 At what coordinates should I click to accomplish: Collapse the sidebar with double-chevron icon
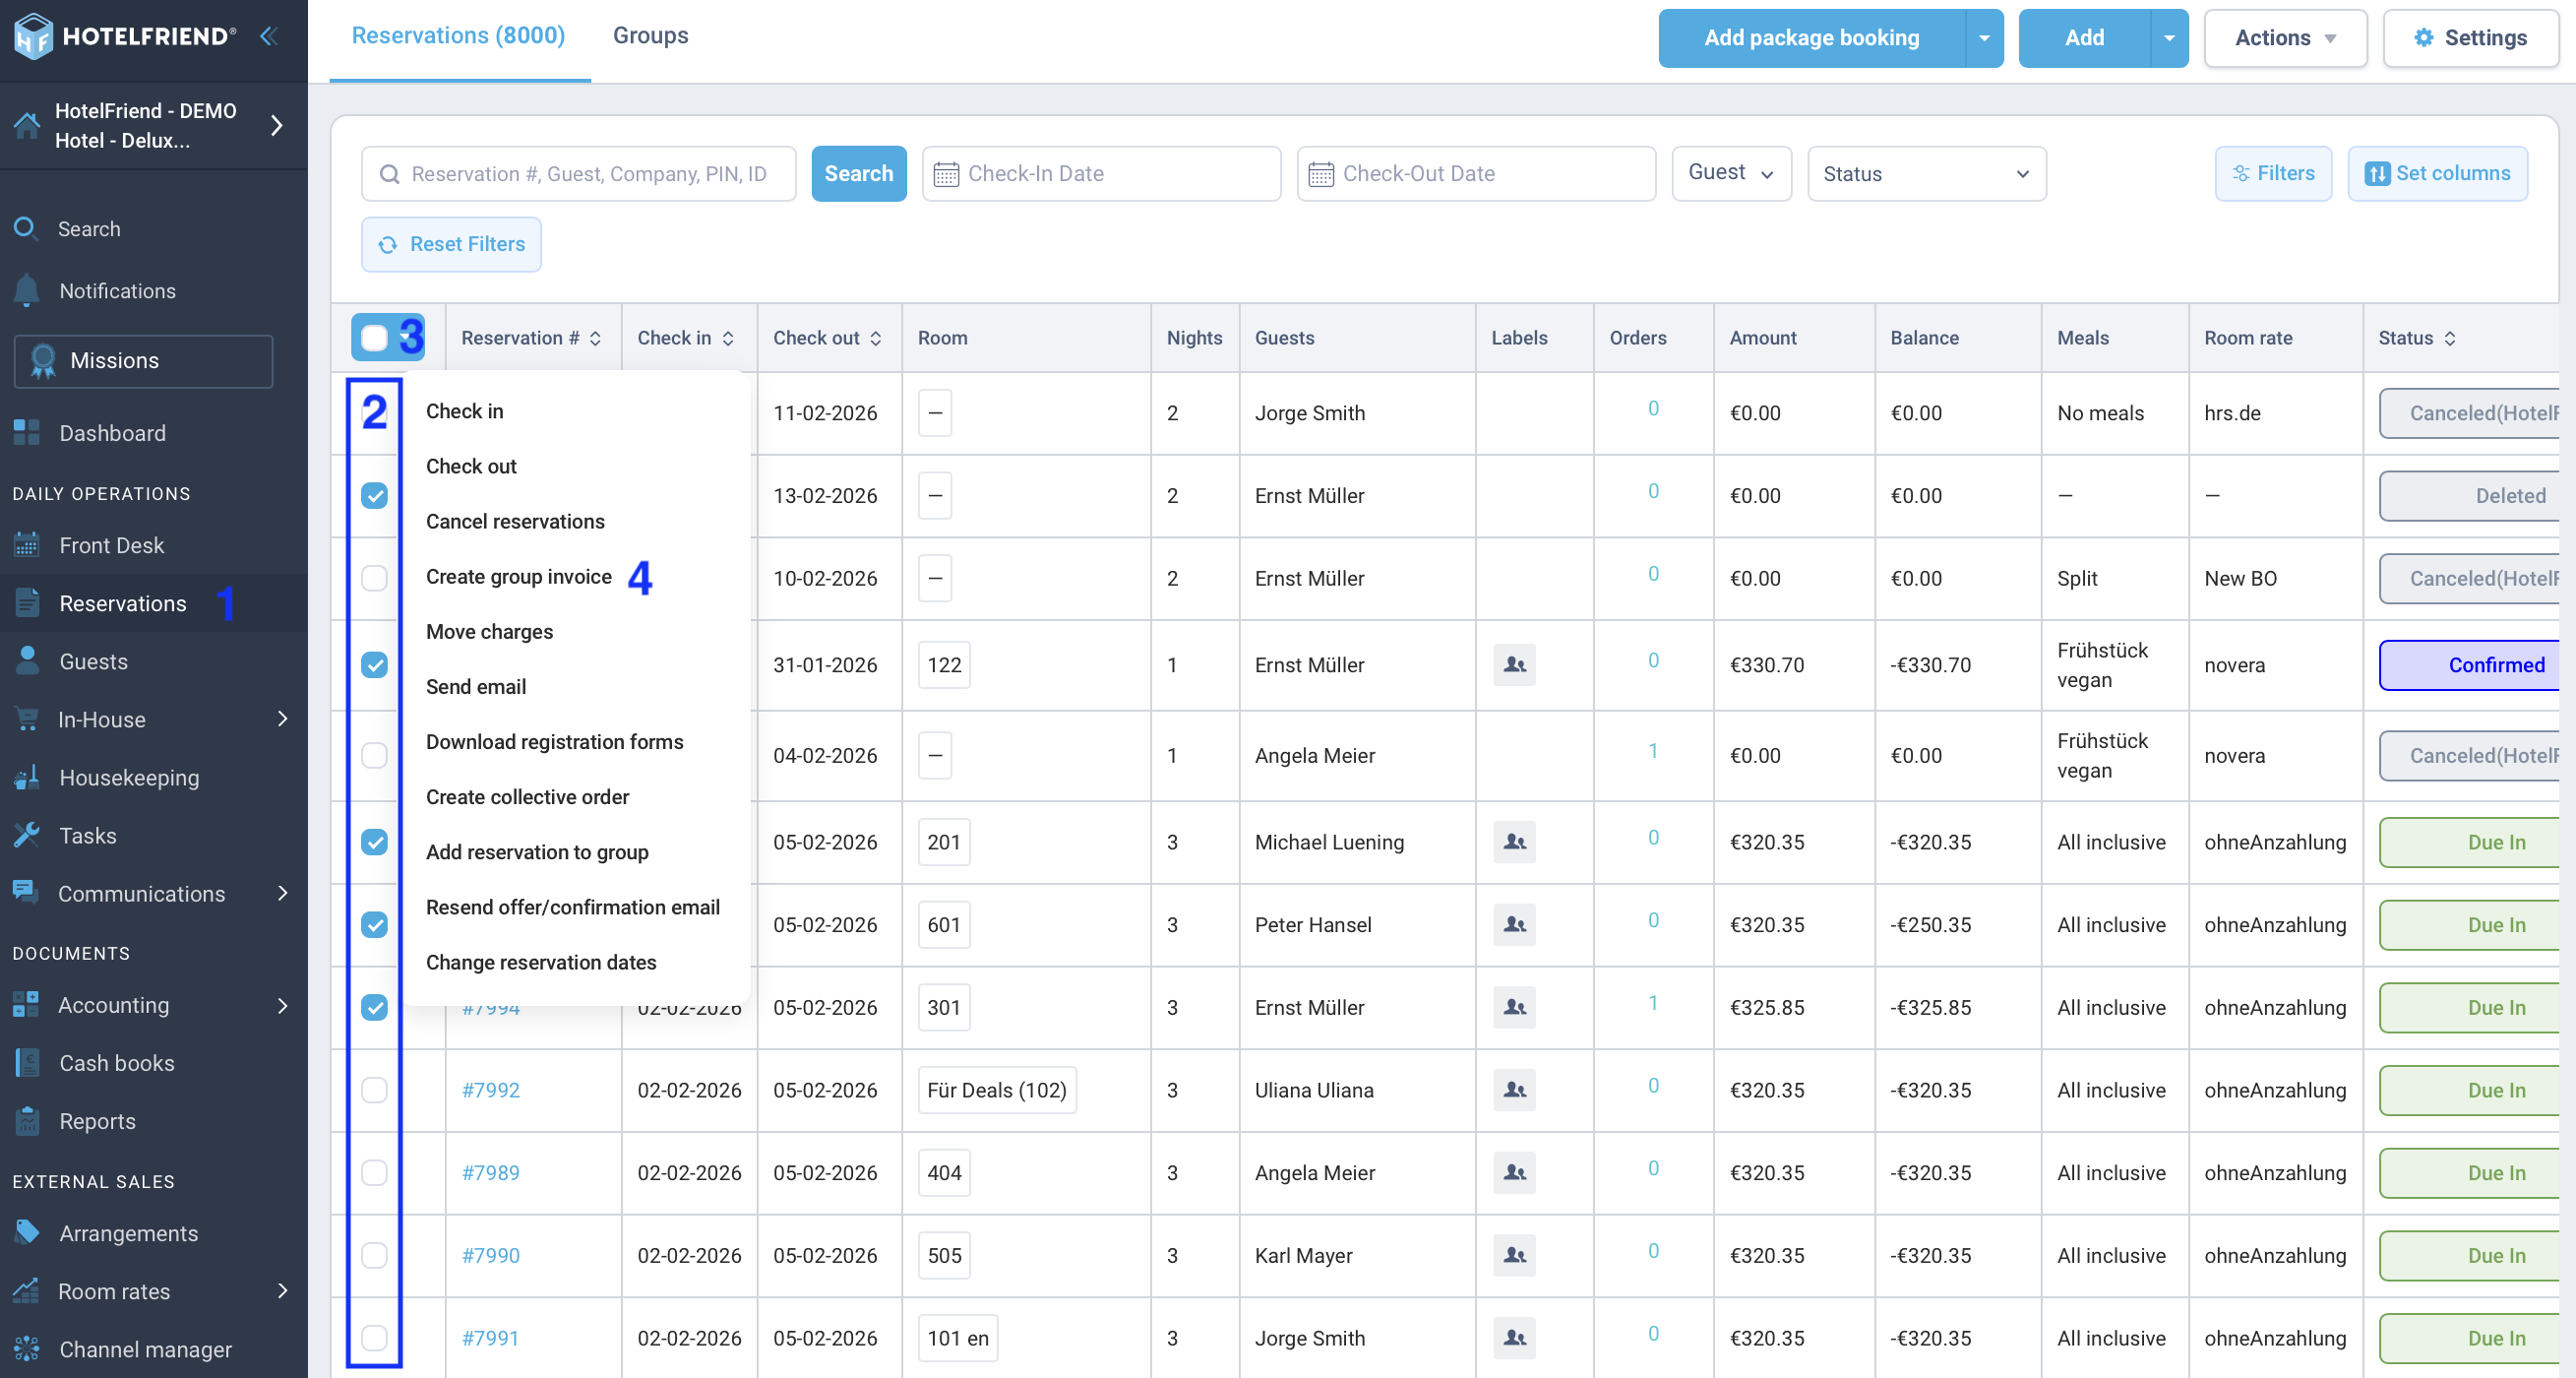pyautogui.click(x=268, y=37)
